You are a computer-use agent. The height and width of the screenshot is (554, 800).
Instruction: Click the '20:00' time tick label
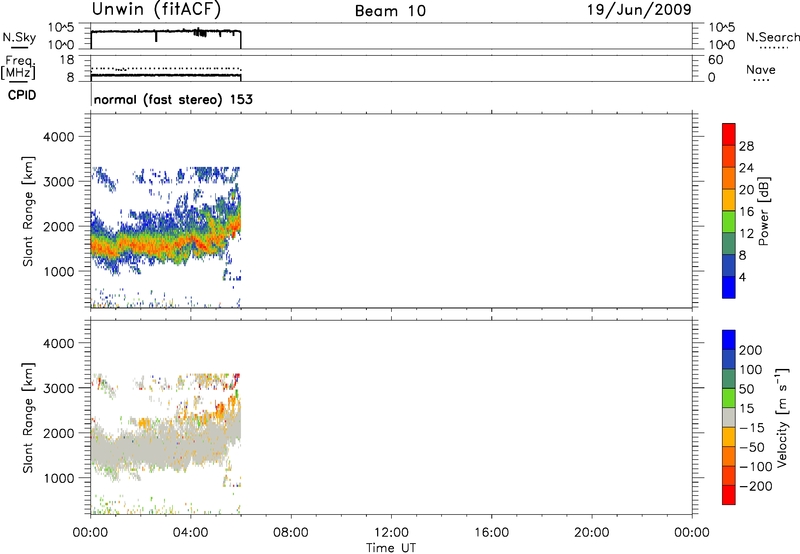(591, 533)
